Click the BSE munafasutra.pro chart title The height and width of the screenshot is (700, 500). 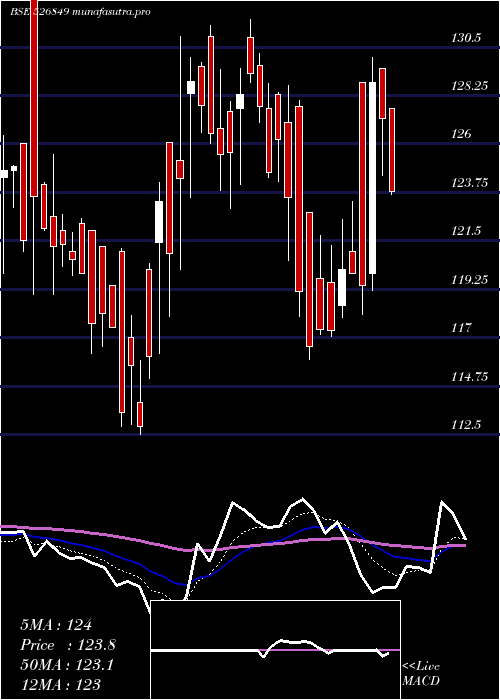[x=80, y=12]
